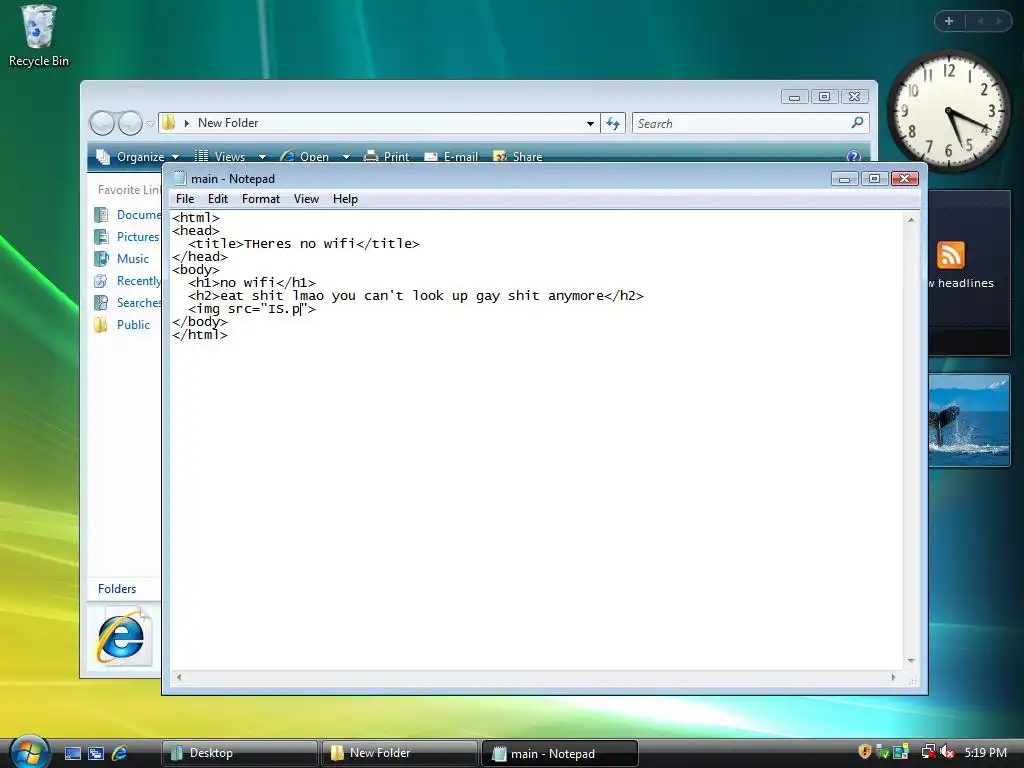Click the network connection tray icon
Image resolution: width=1024 pixels, height=768 pixels.
click(928, 752)
